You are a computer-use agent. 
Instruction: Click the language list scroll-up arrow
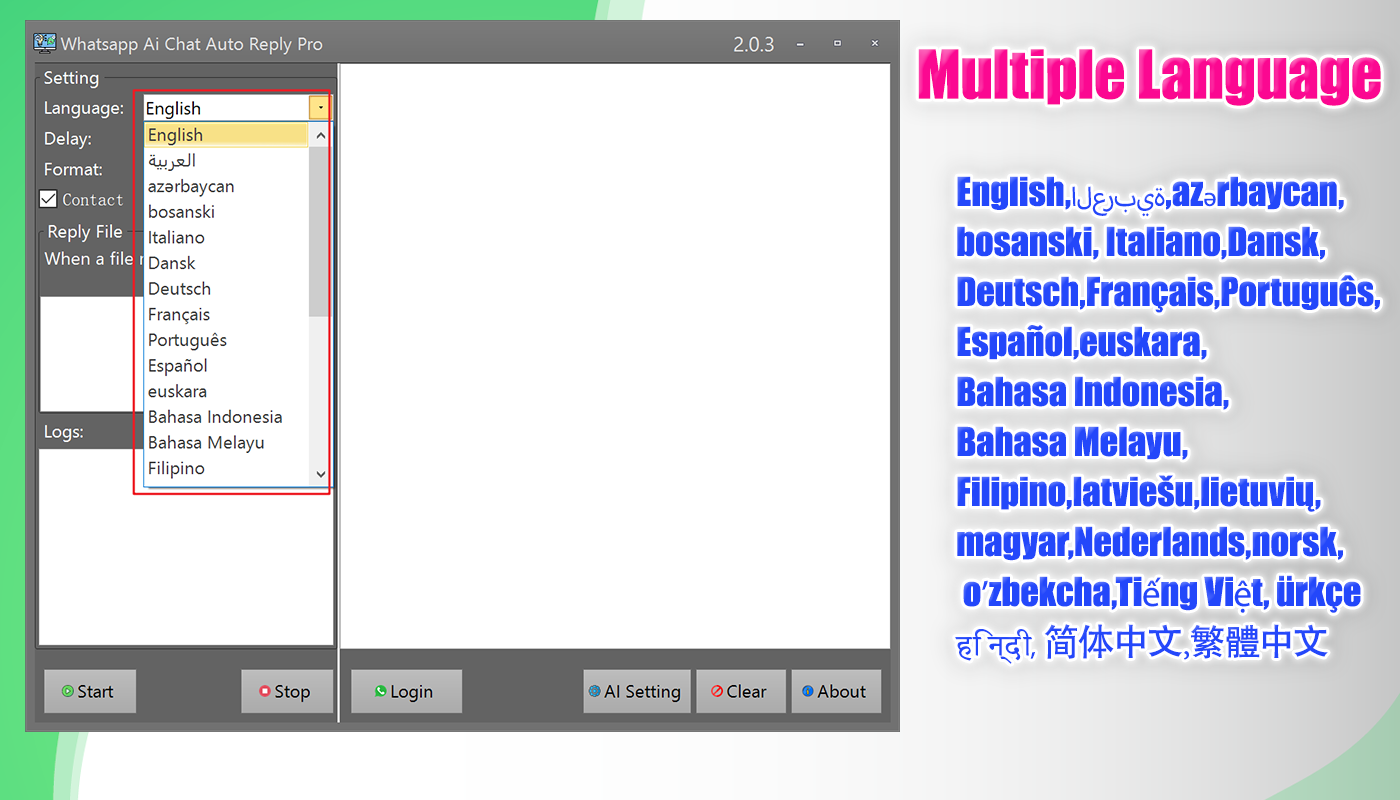[x=320, y=135]
